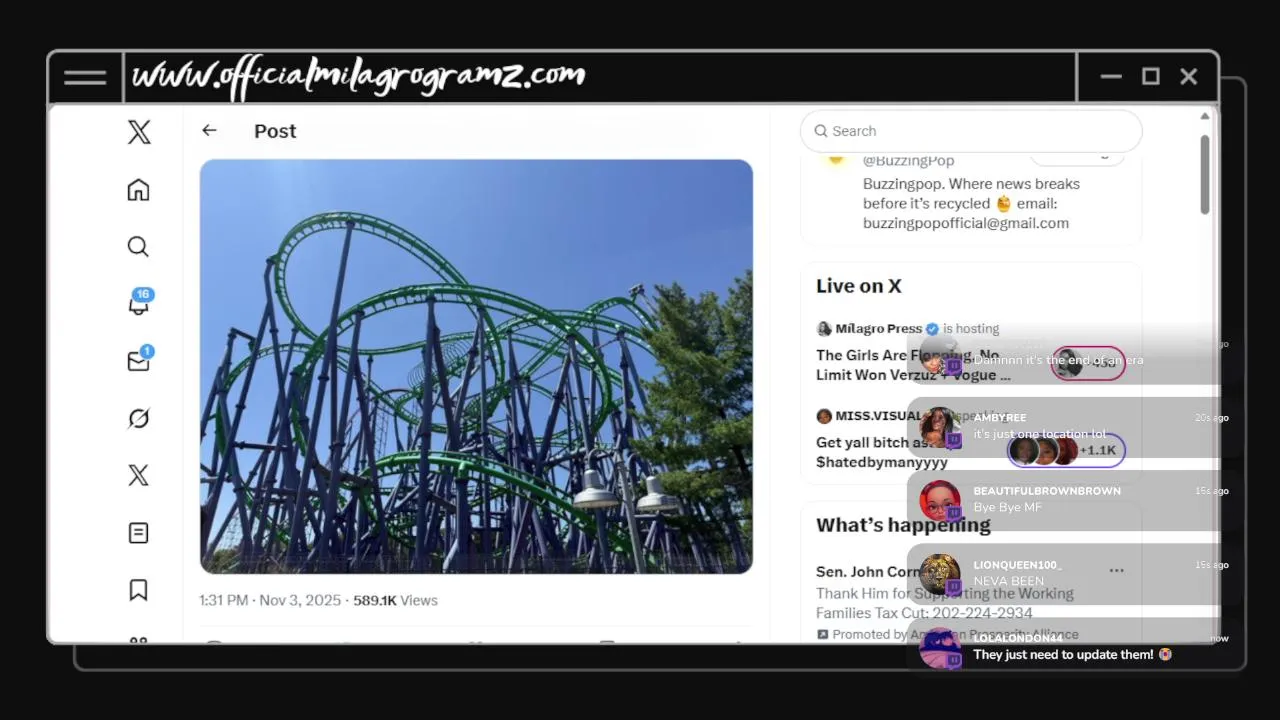Click the 1:31 PM · Nov 3, 2025 timestamp
Viewport: 1280px width, 720px height.
pyautogui.click(x=270, y=600)
